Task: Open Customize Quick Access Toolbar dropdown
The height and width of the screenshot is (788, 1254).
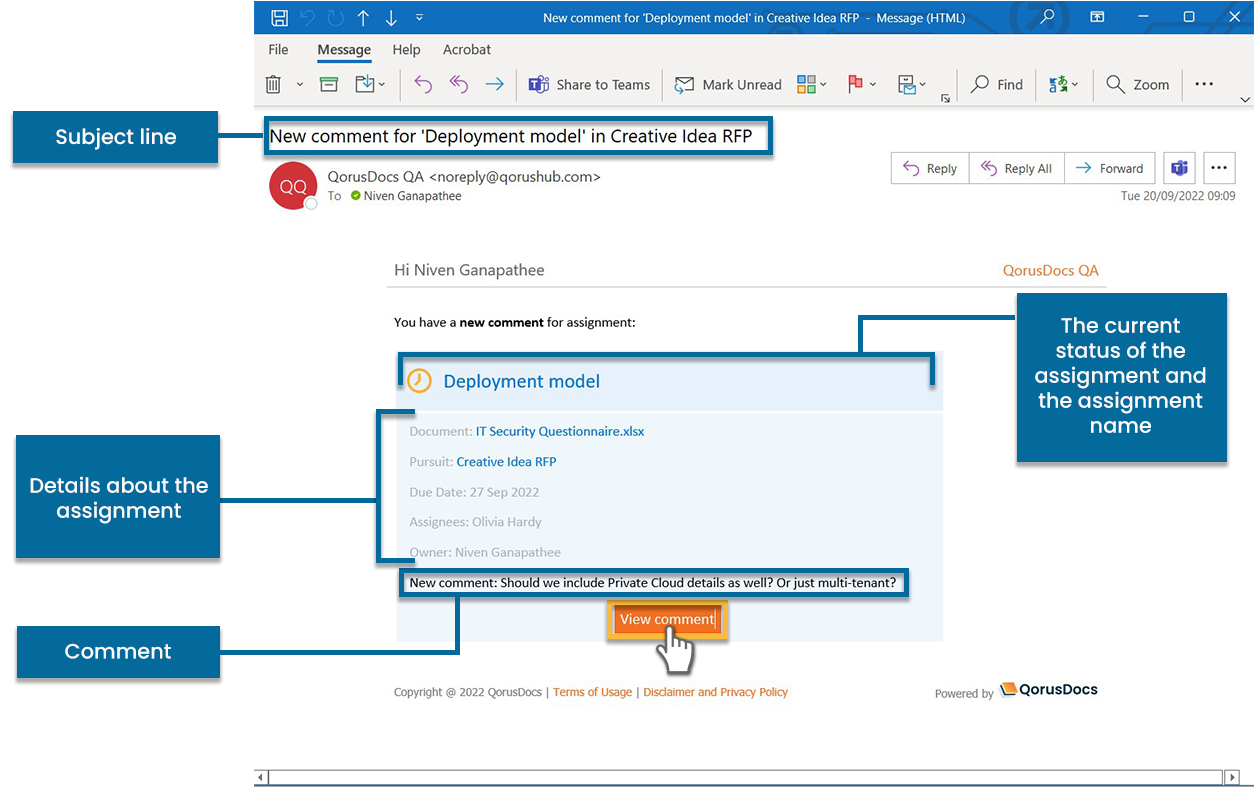Action: (x=419, y=17)
